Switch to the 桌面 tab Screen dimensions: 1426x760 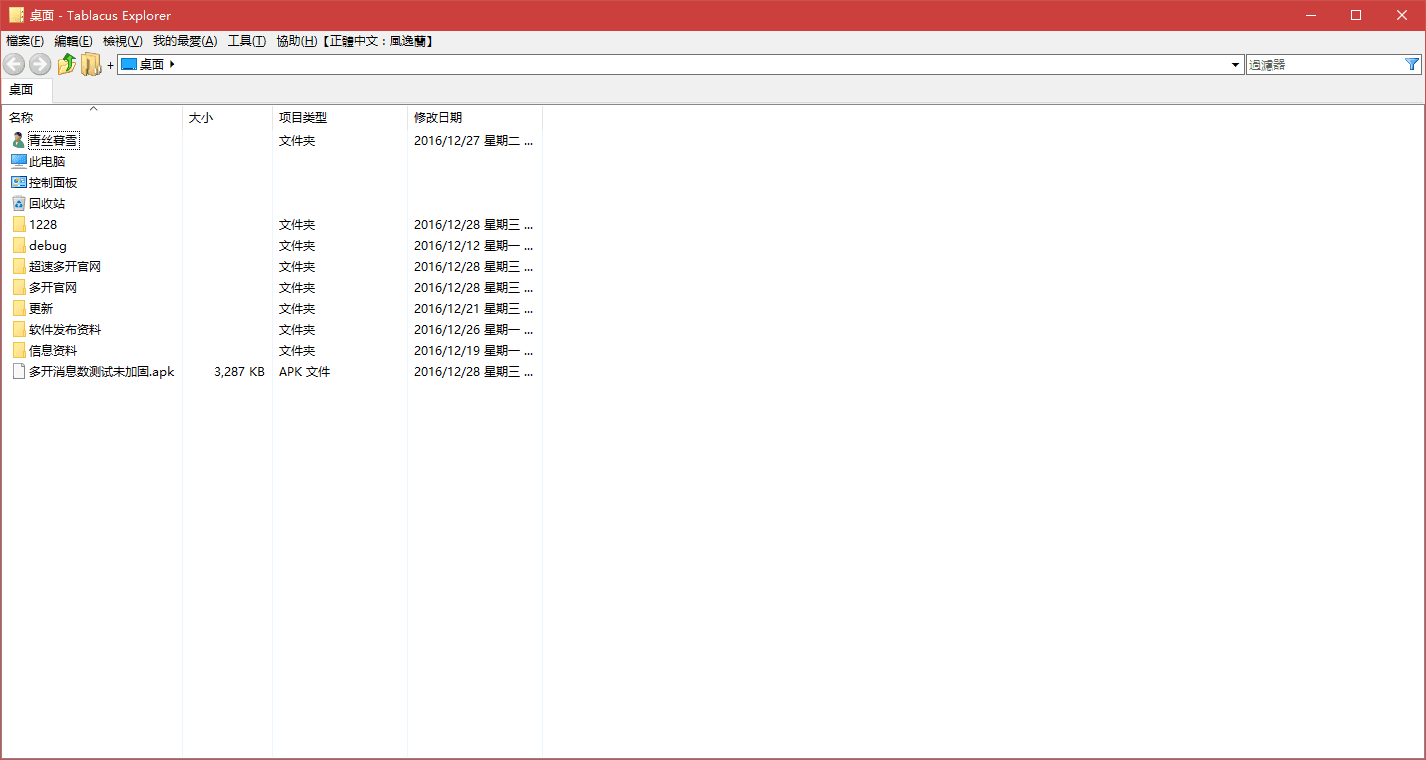click(21, 89)
